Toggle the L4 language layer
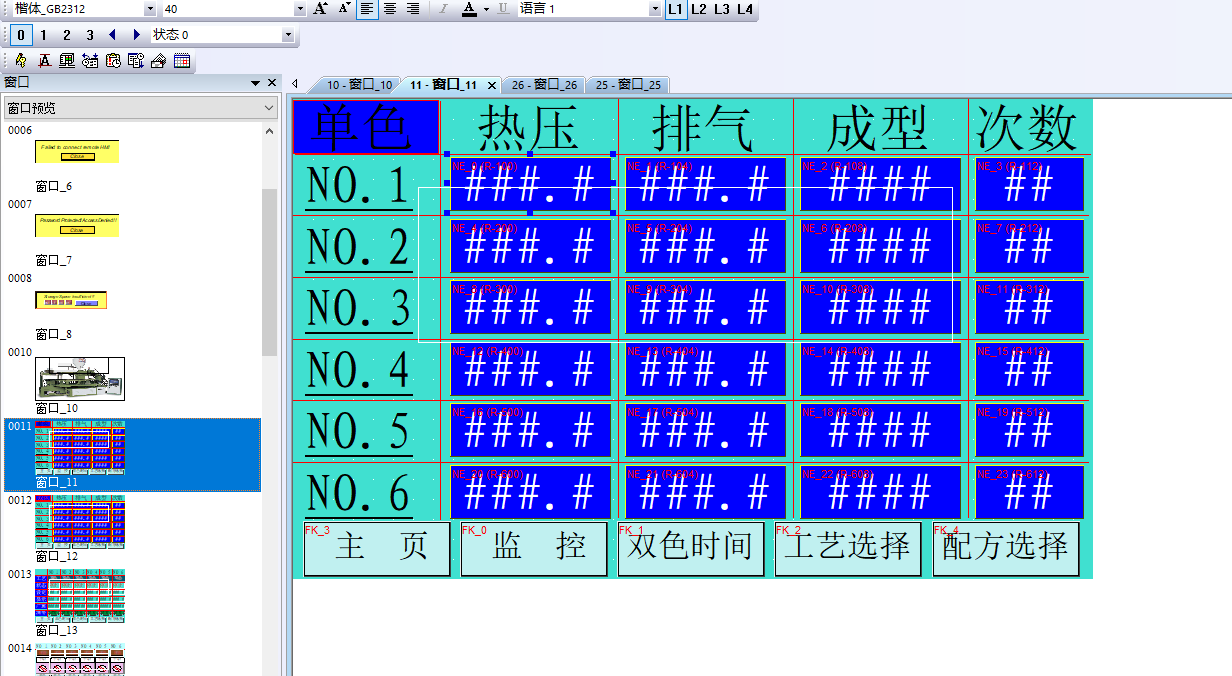Viewport: 1232px width, 676px height. click(744, 9)
